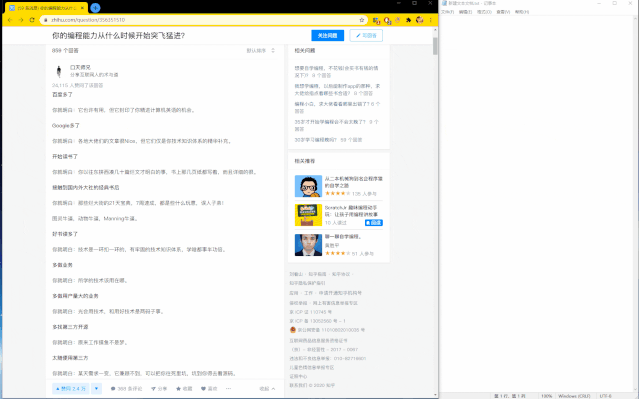This screenshot has height=399, width=639.
Task: Open a new browser tab
Action: (x=95, y=8)
